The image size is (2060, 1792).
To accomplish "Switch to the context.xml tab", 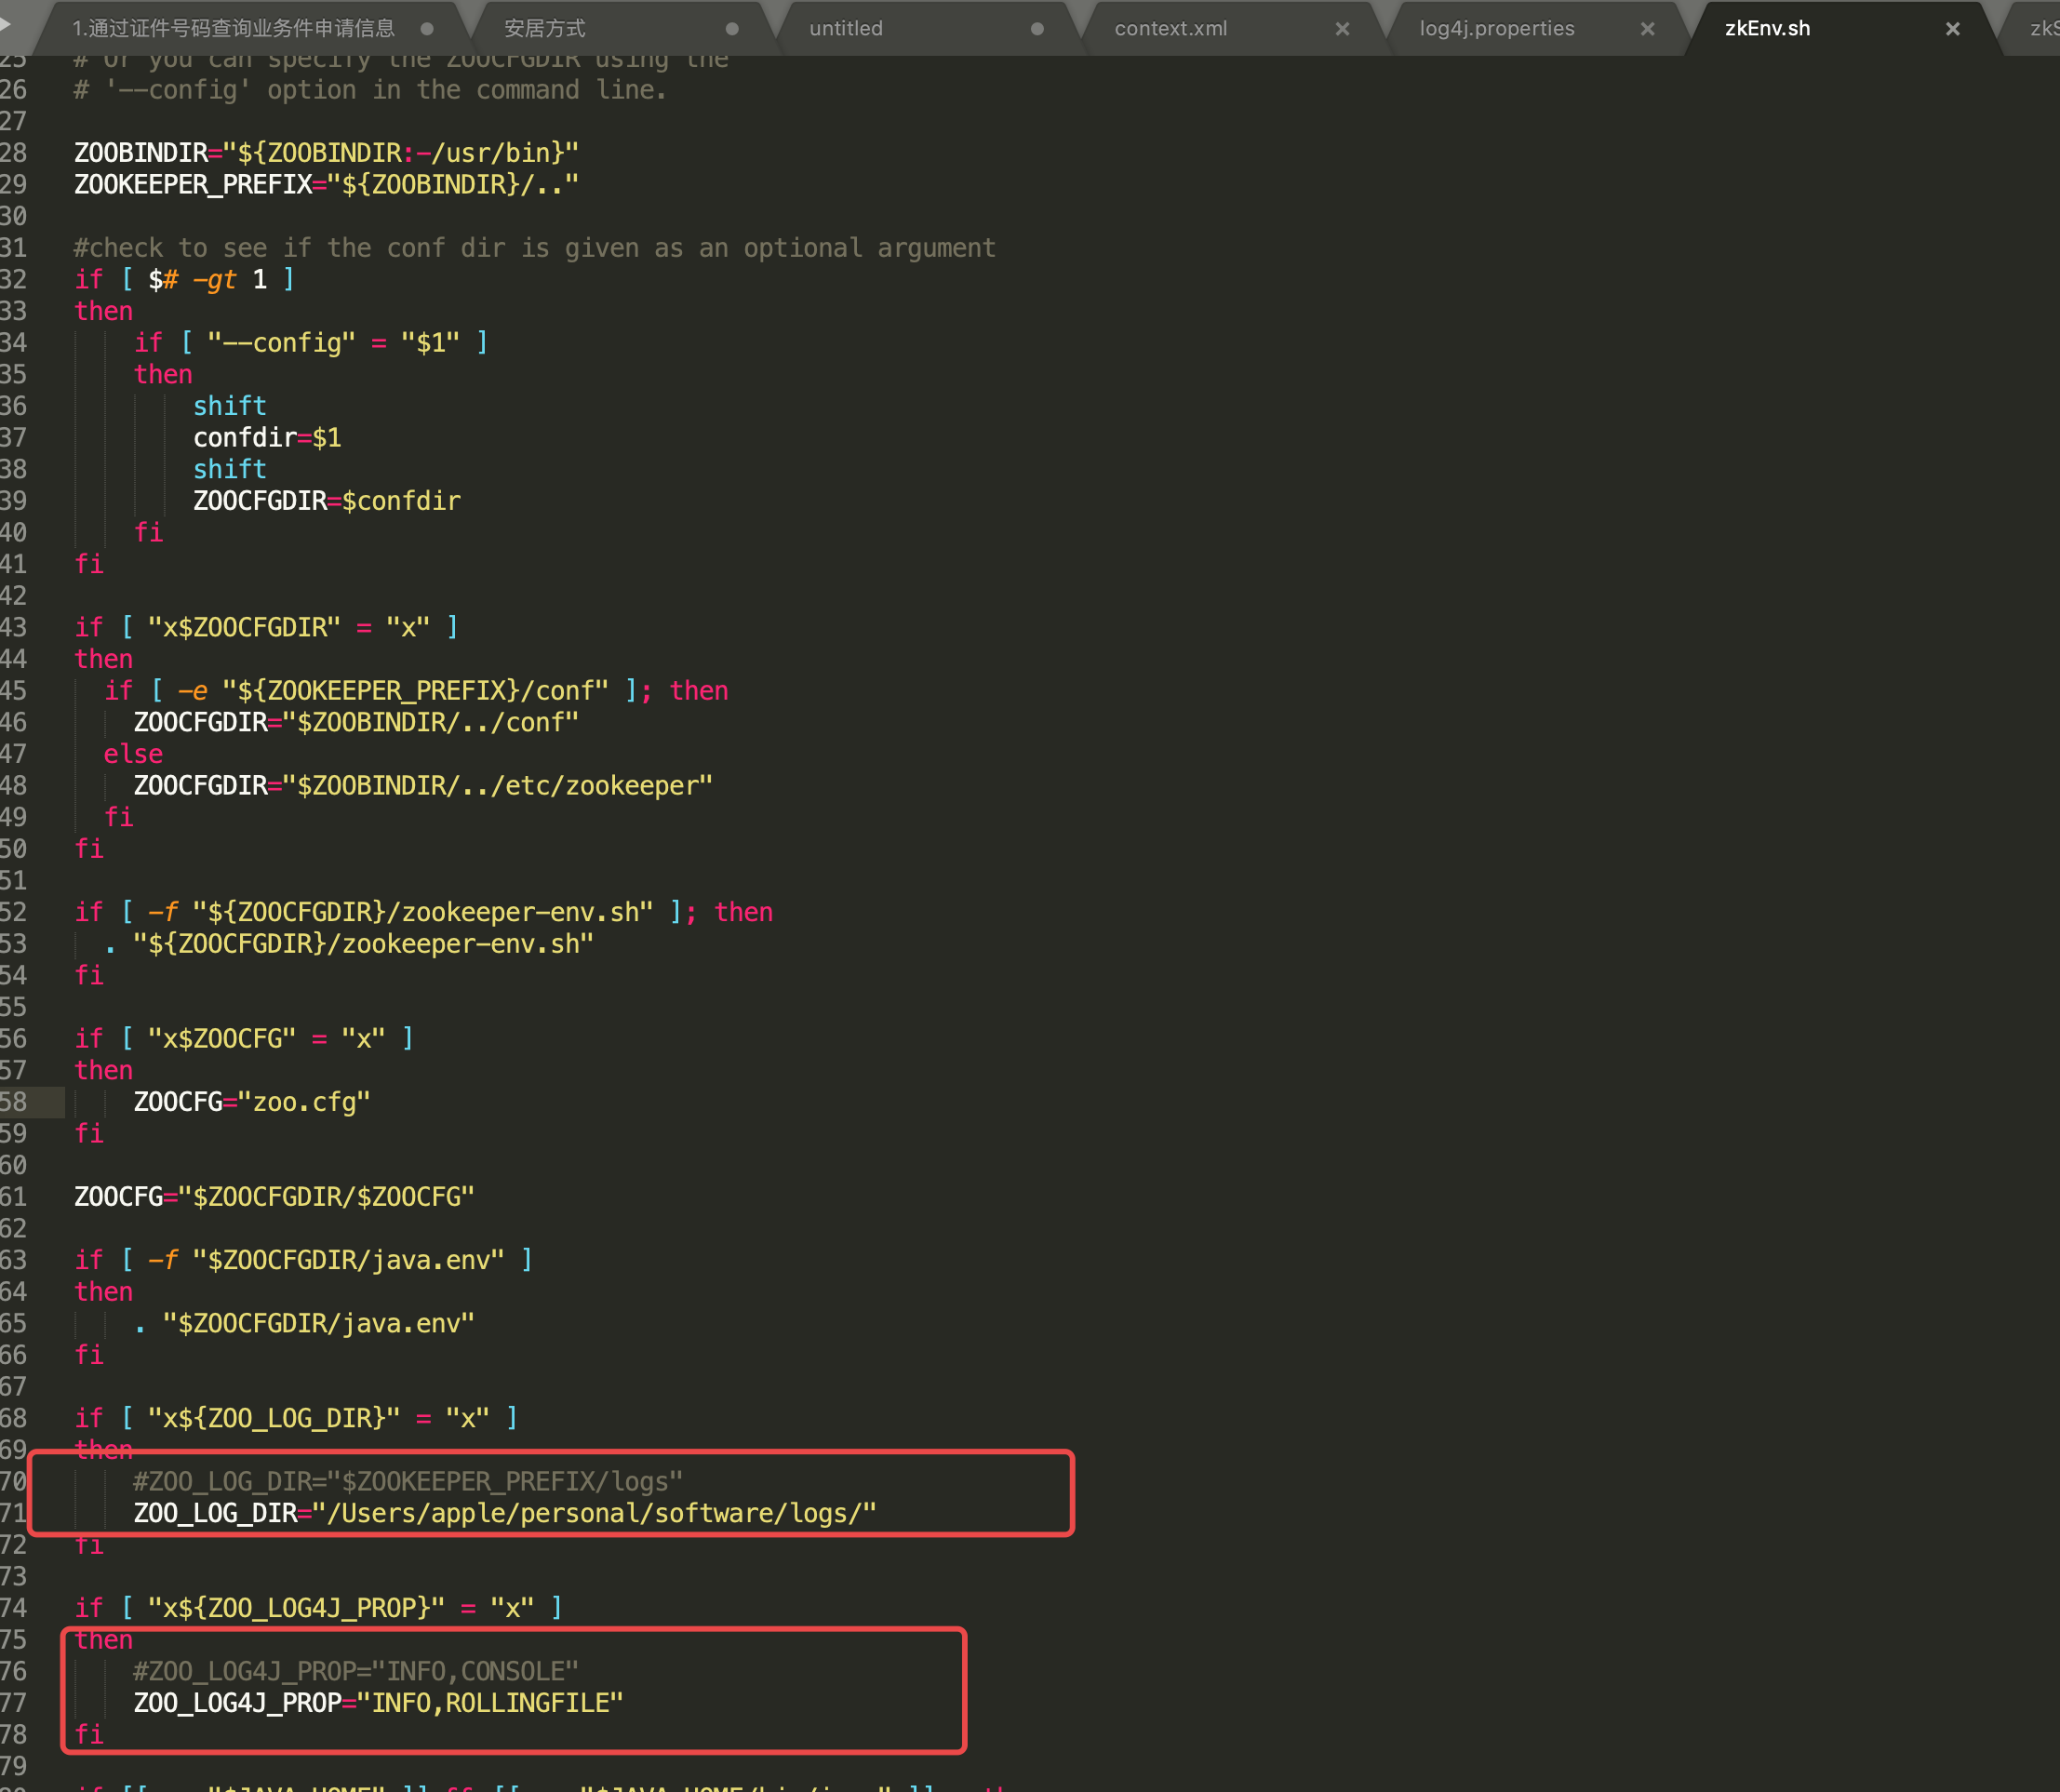I will [1170, 29].
